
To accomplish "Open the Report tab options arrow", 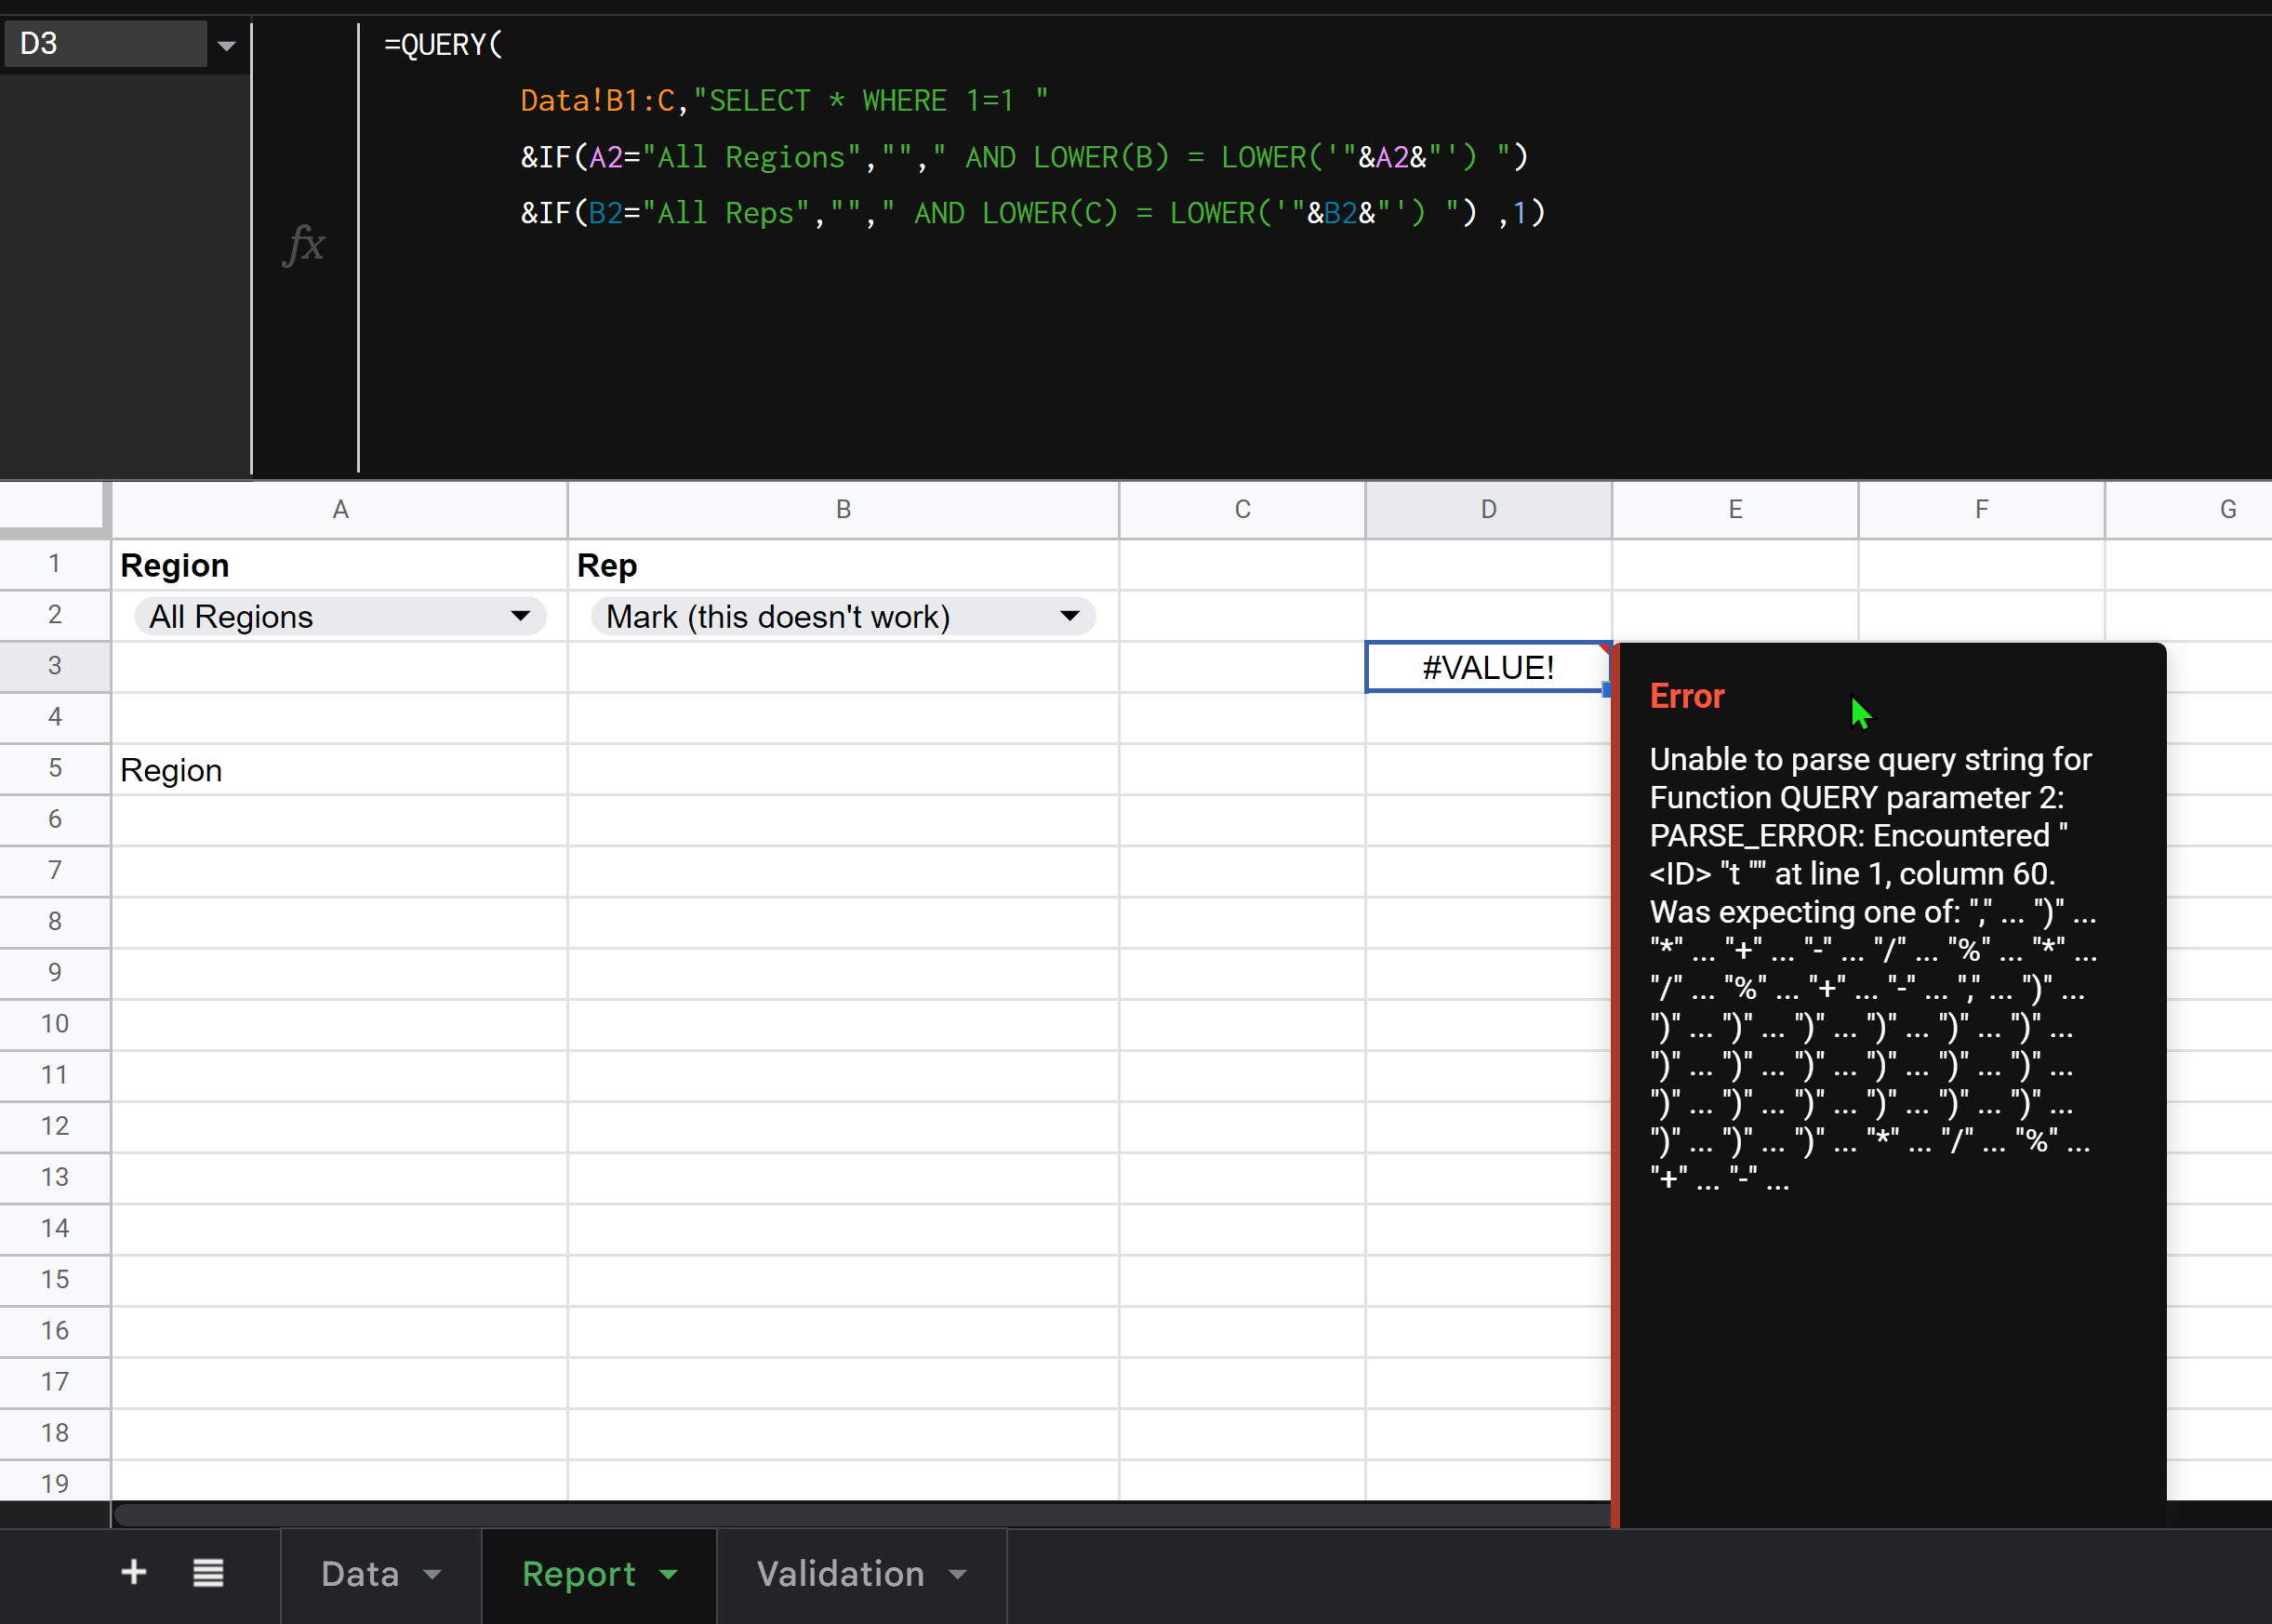I will coord(668,1574).
